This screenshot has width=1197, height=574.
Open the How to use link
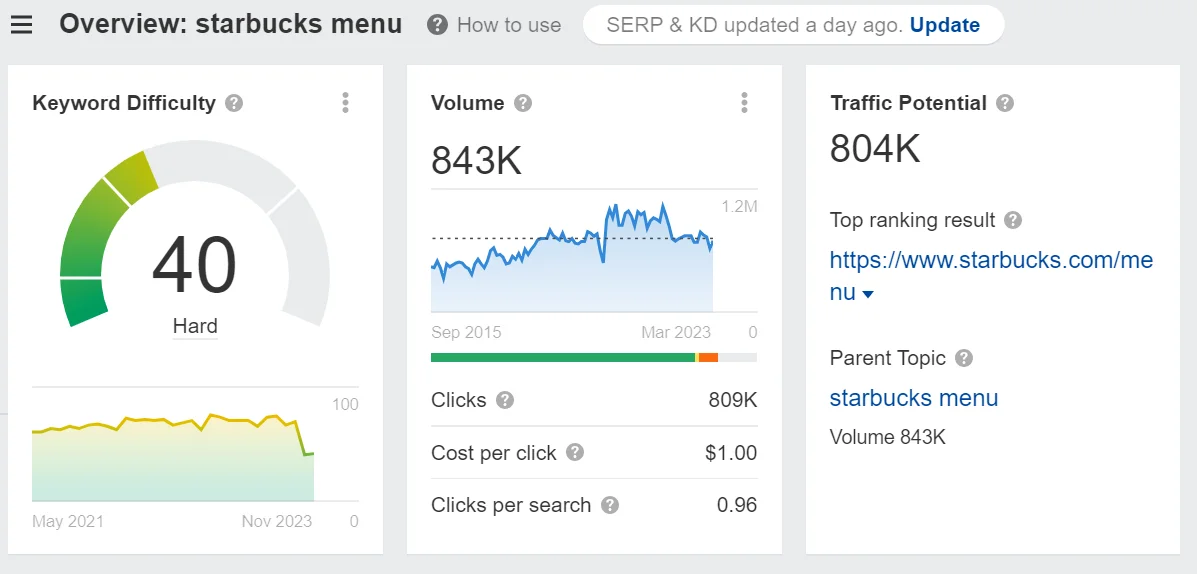[508, 25]
